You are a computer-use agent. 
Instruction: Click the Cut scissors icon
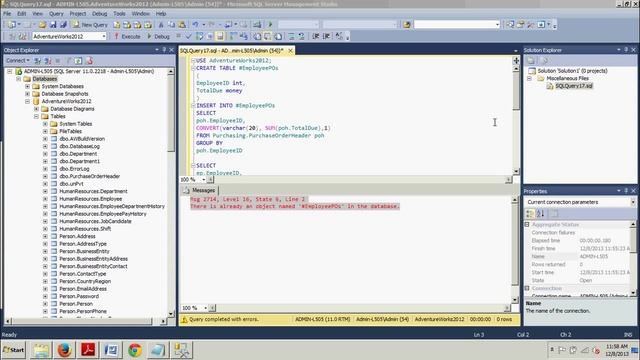coord(161,25)
